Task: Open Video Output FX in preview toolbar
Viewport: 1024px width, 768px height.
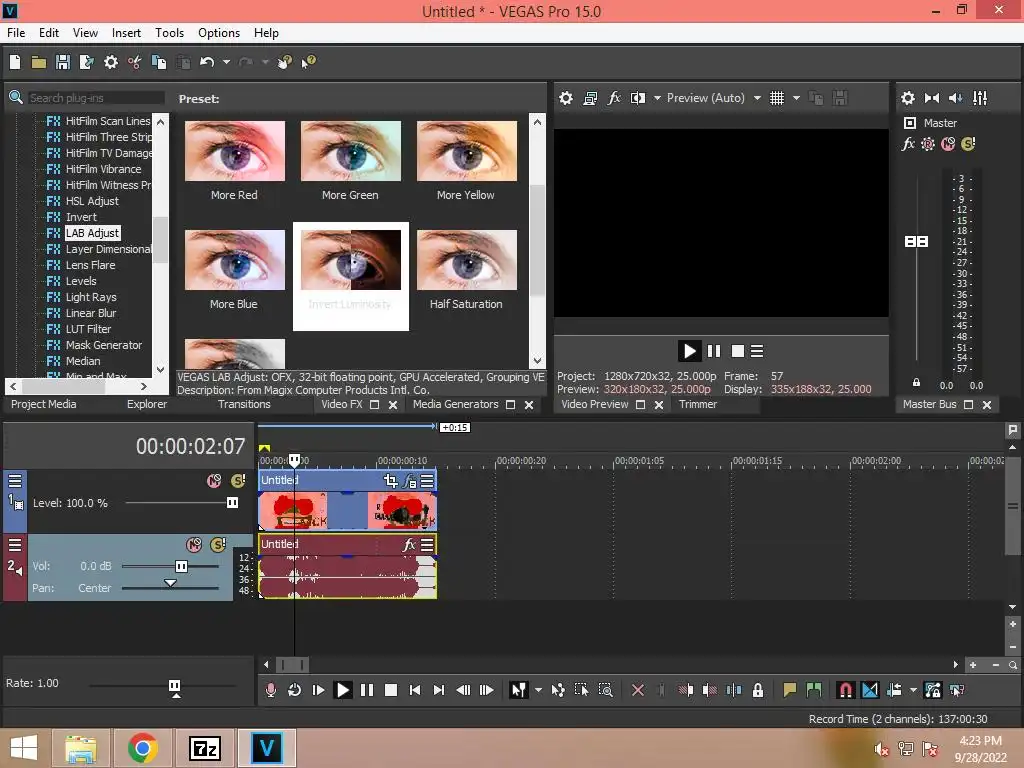Action: click(614, 98)
